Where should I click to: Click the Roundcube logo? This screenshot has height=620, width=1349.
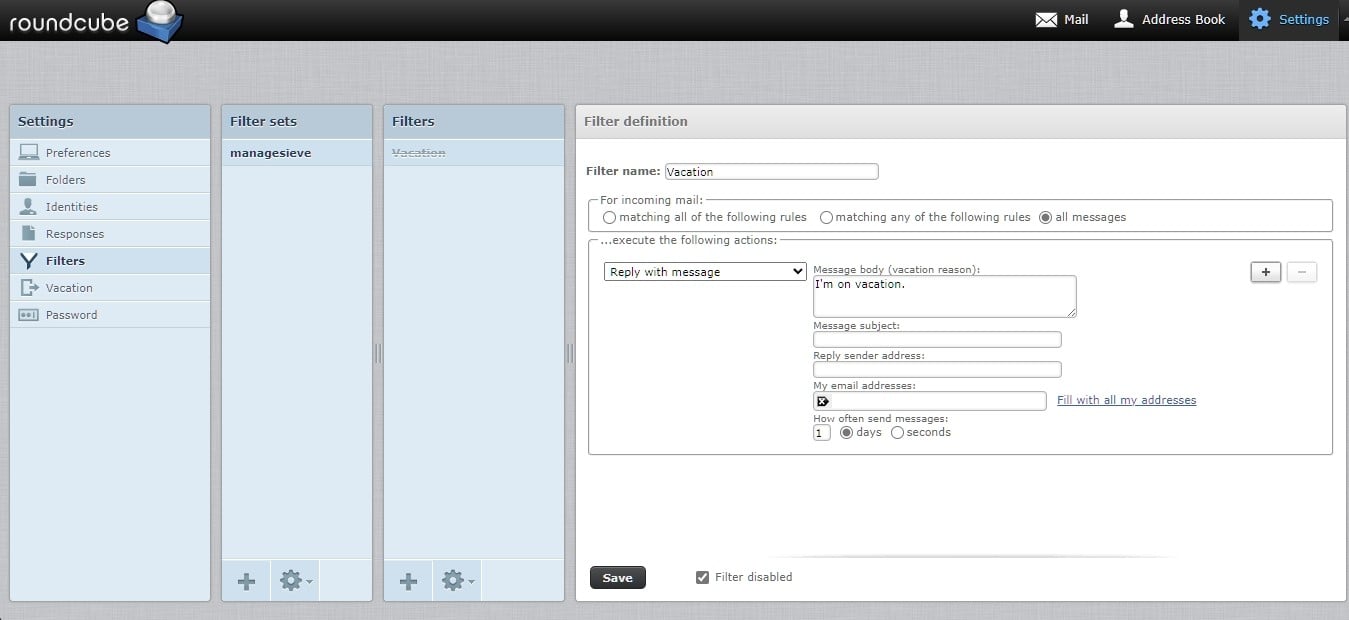point(96,21)
